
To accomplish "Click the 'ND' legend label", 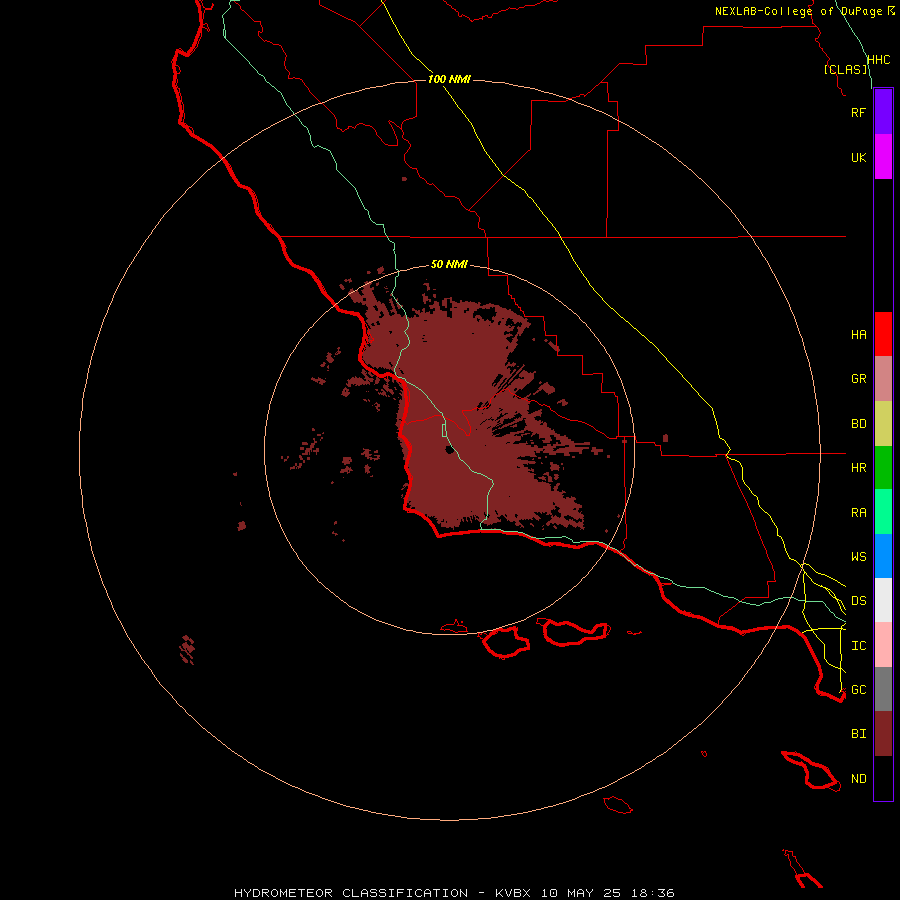I will tap(858, 779).
